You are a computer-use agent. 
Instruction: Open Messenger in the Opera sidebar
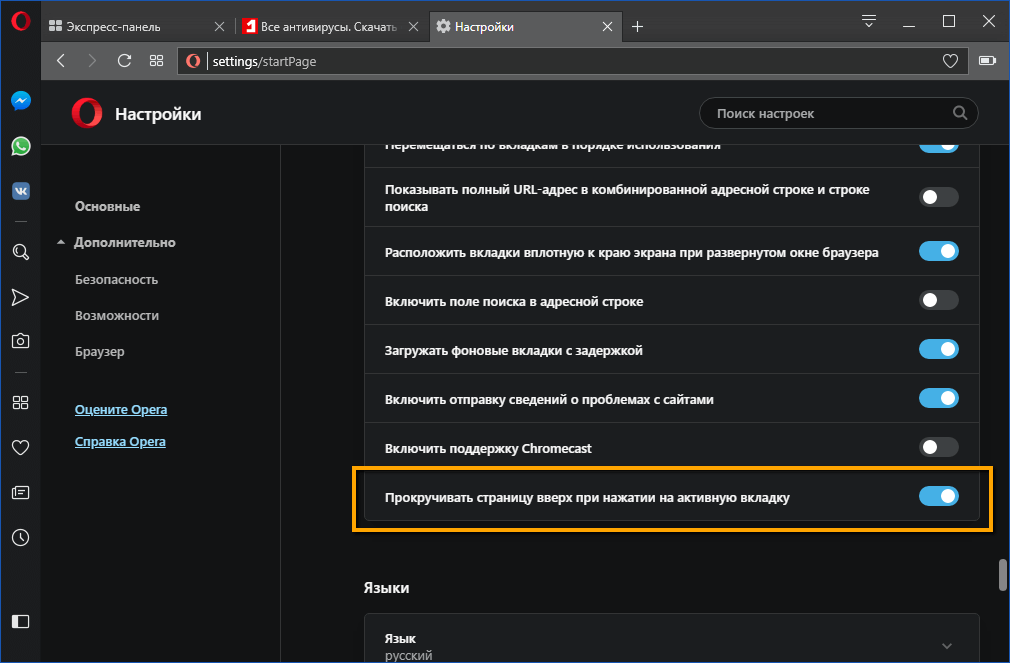20,101
